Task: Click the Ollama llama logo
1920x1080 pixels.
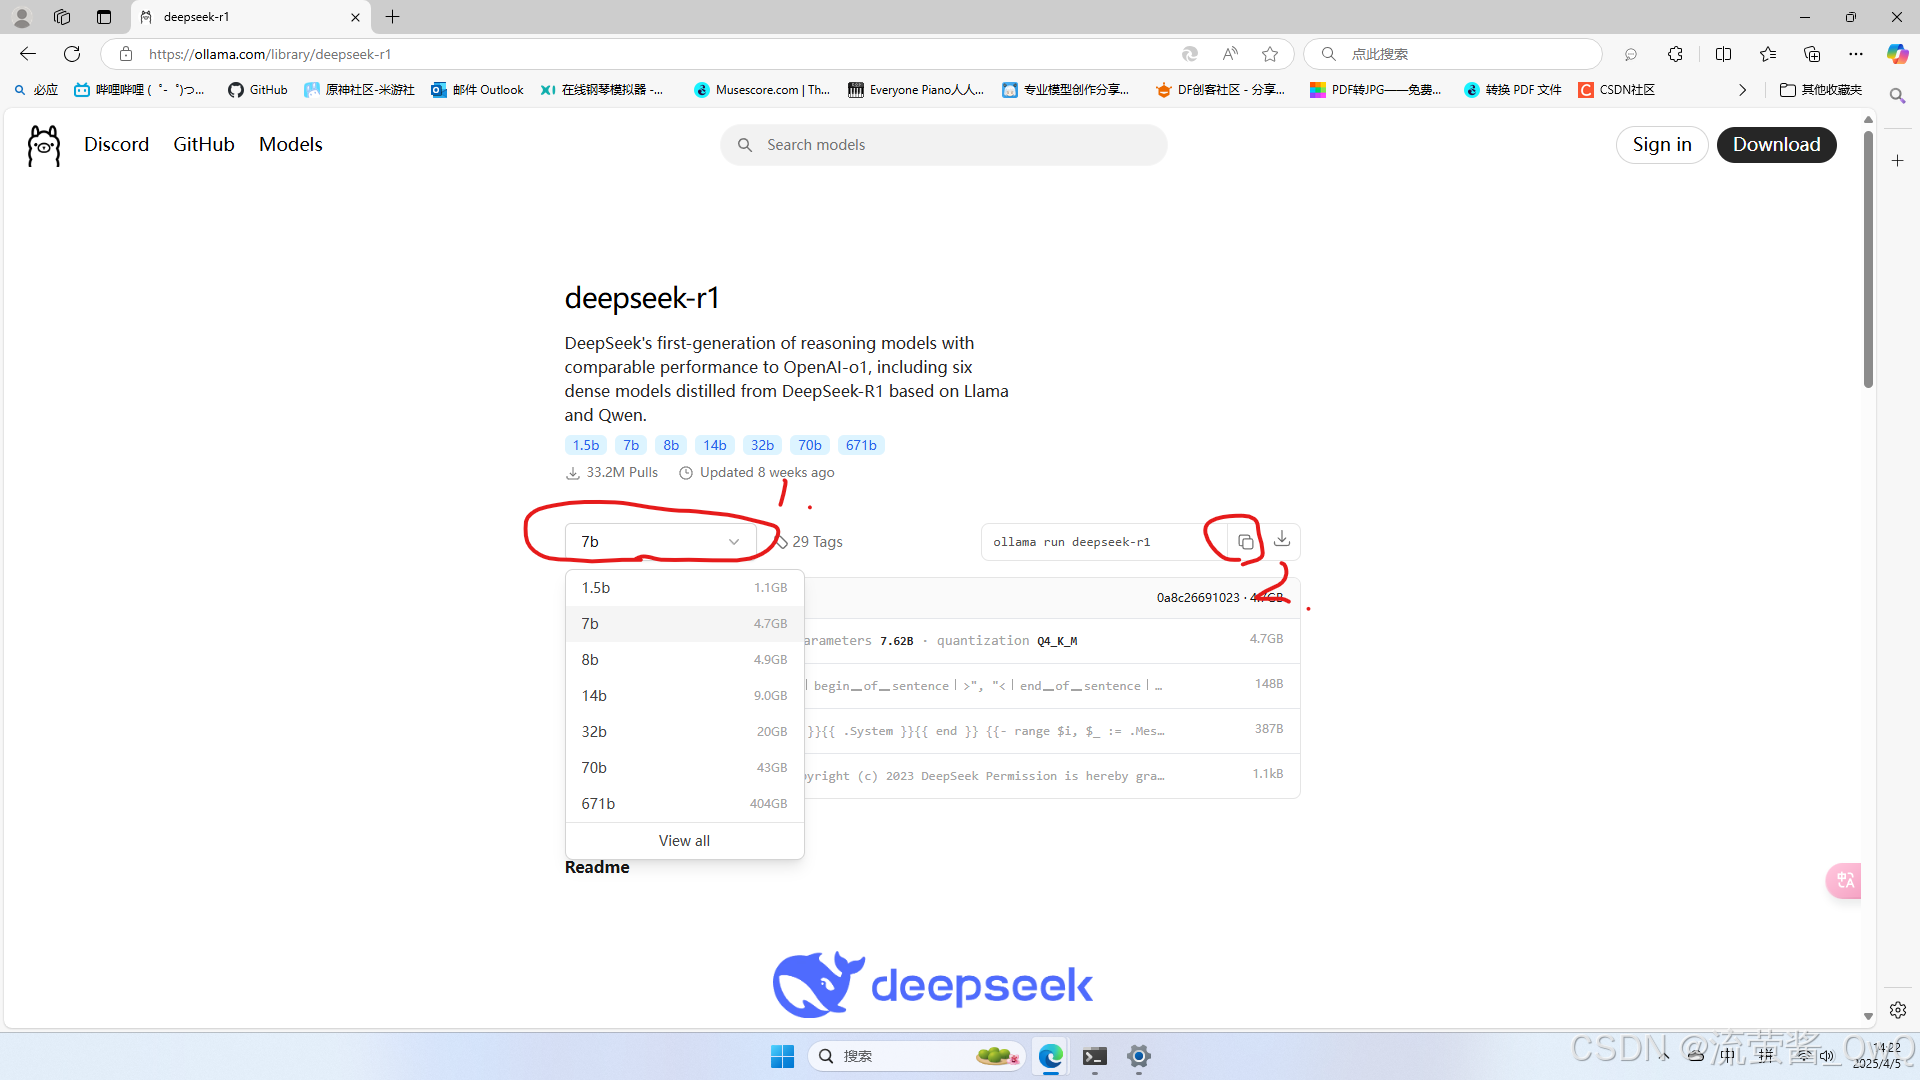Action: coord(44,145)
